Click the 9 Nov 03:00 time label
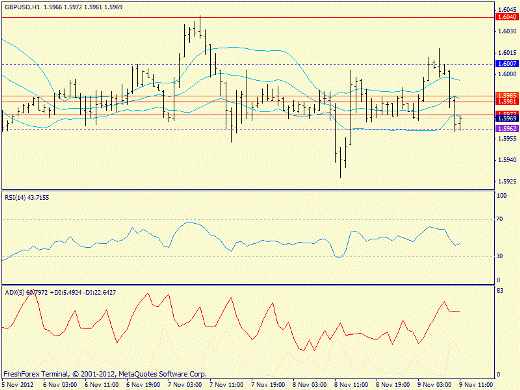This screenshot has width=520, height=390. (x=435, y=385)
